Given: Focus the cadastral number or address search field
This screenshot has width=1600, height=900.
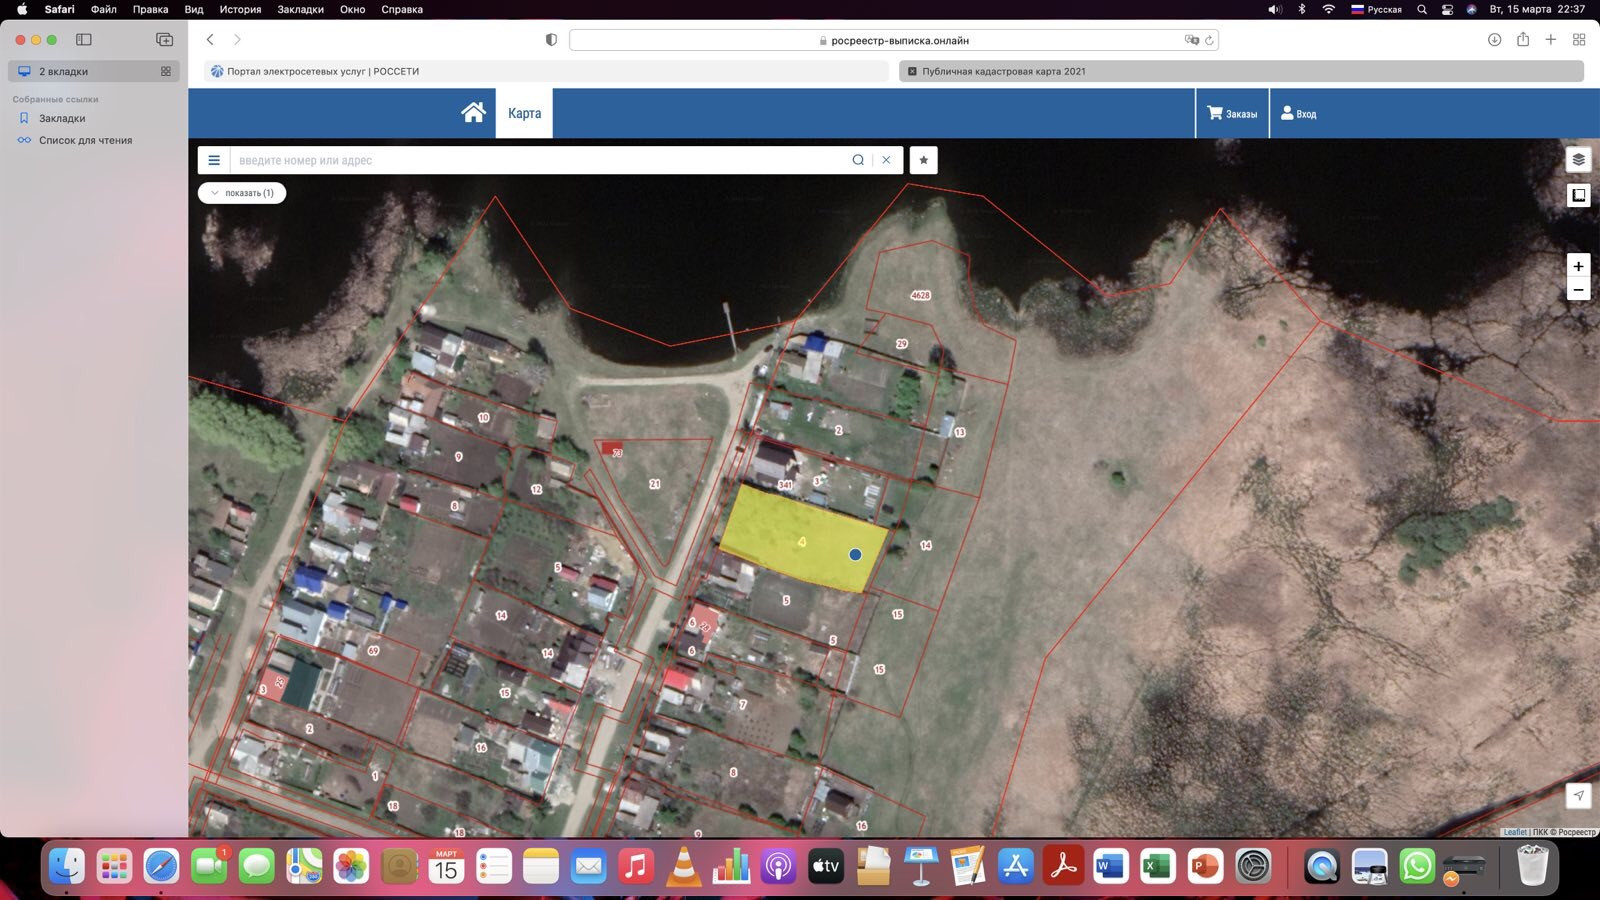Looking at the screenshot, I should [540, 160].
